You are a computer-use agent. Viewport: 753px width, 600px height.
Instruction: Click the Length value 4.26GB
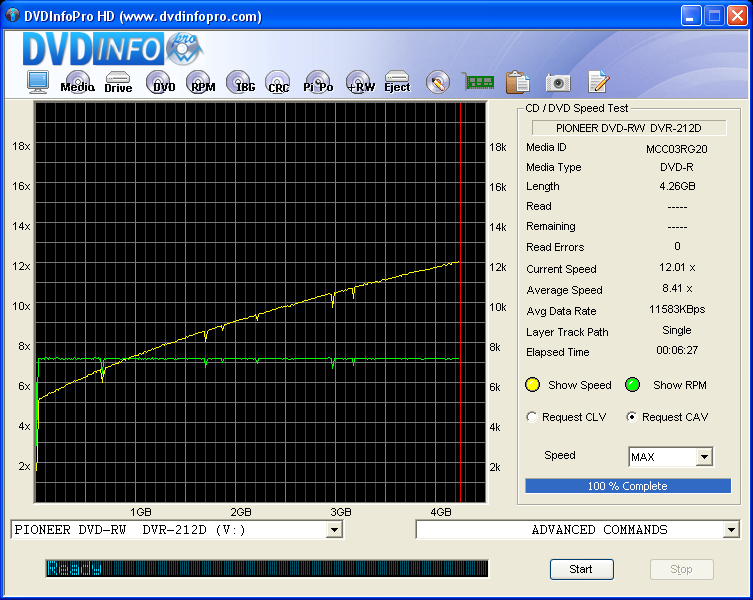click(x=677, y=186)
